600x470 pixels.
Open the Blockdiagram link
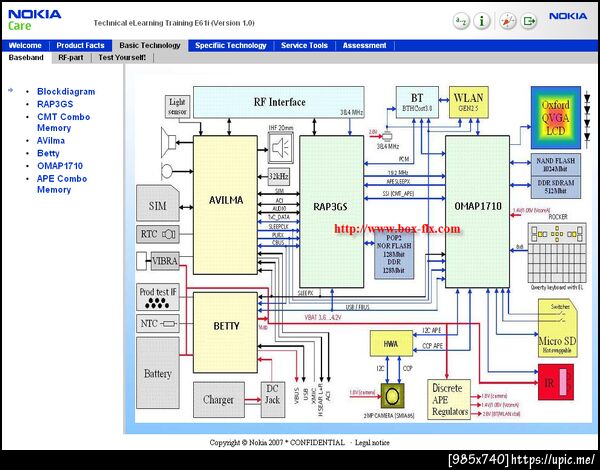(66, 91)
